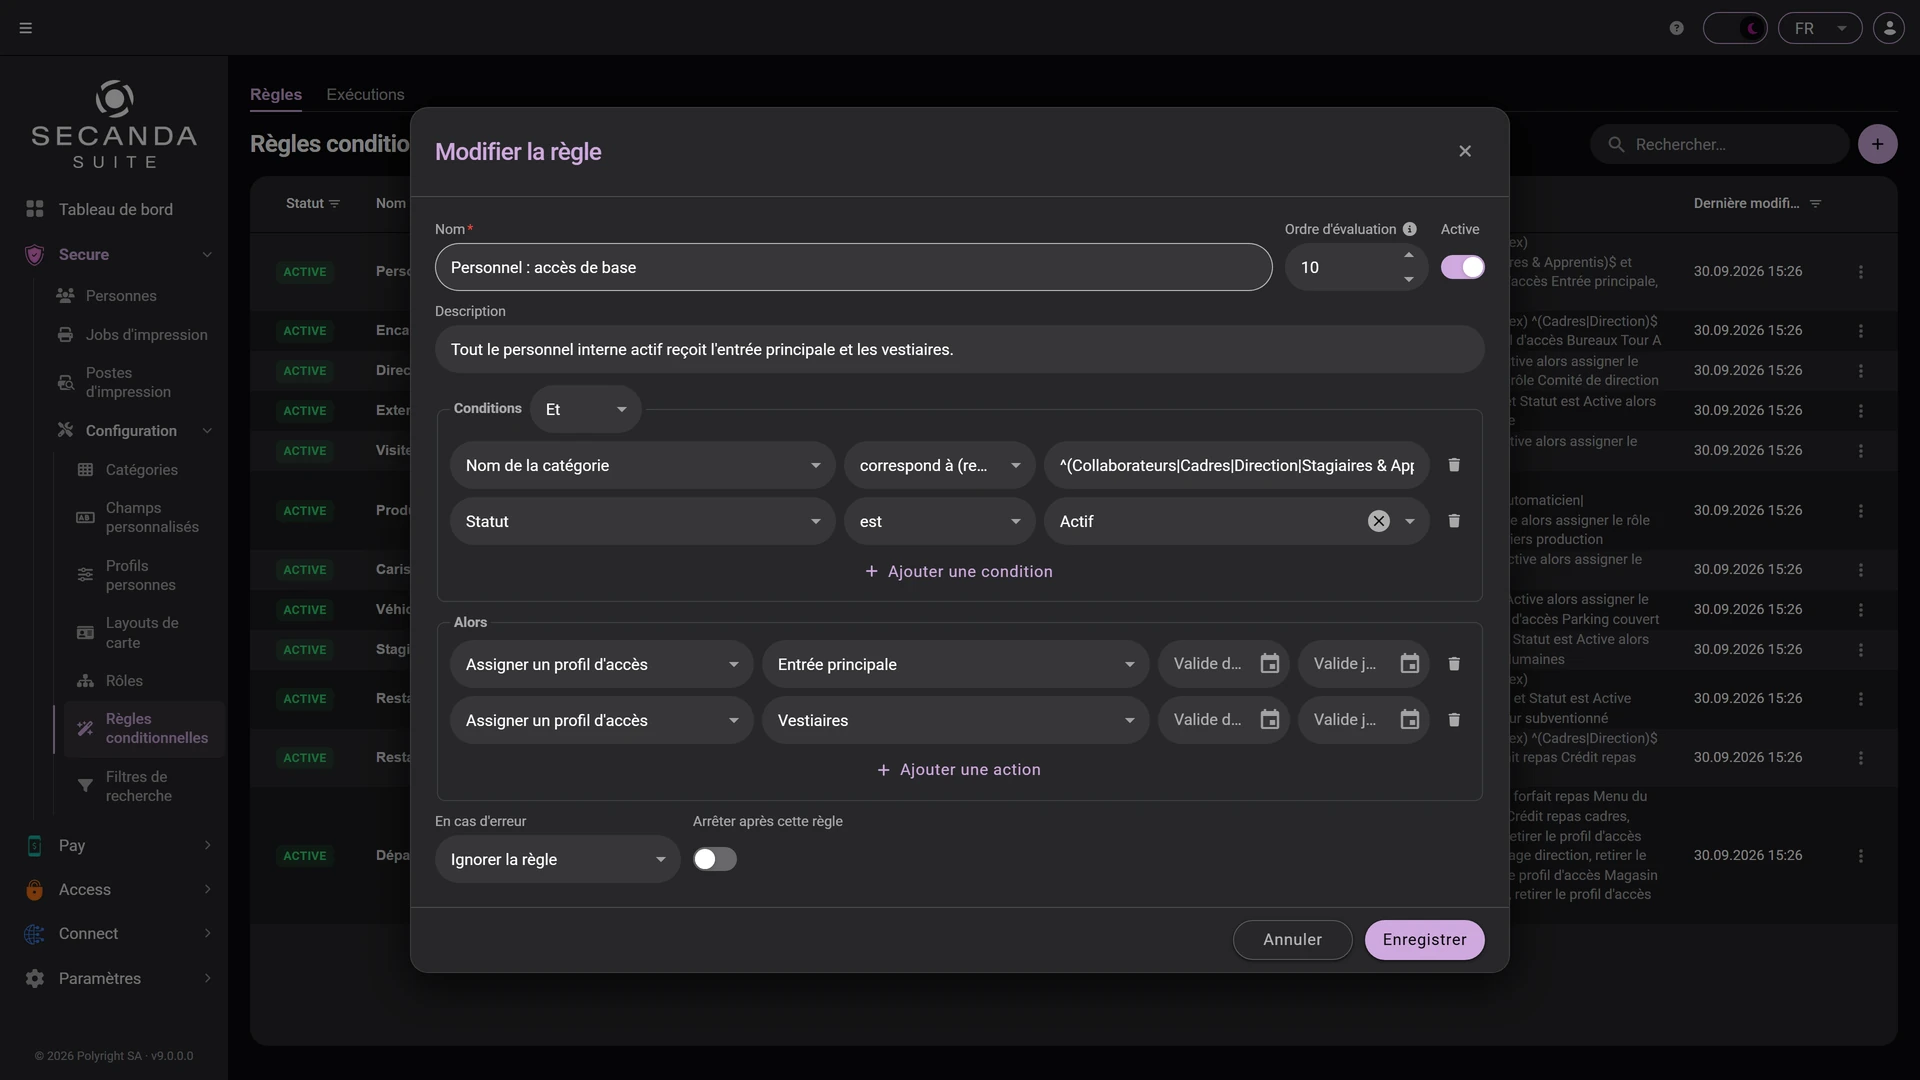Open Valide dès calendar for Entrée principale
Screen dimensions: 1920x1080
pyautogui.click(x=1269, y=664)
